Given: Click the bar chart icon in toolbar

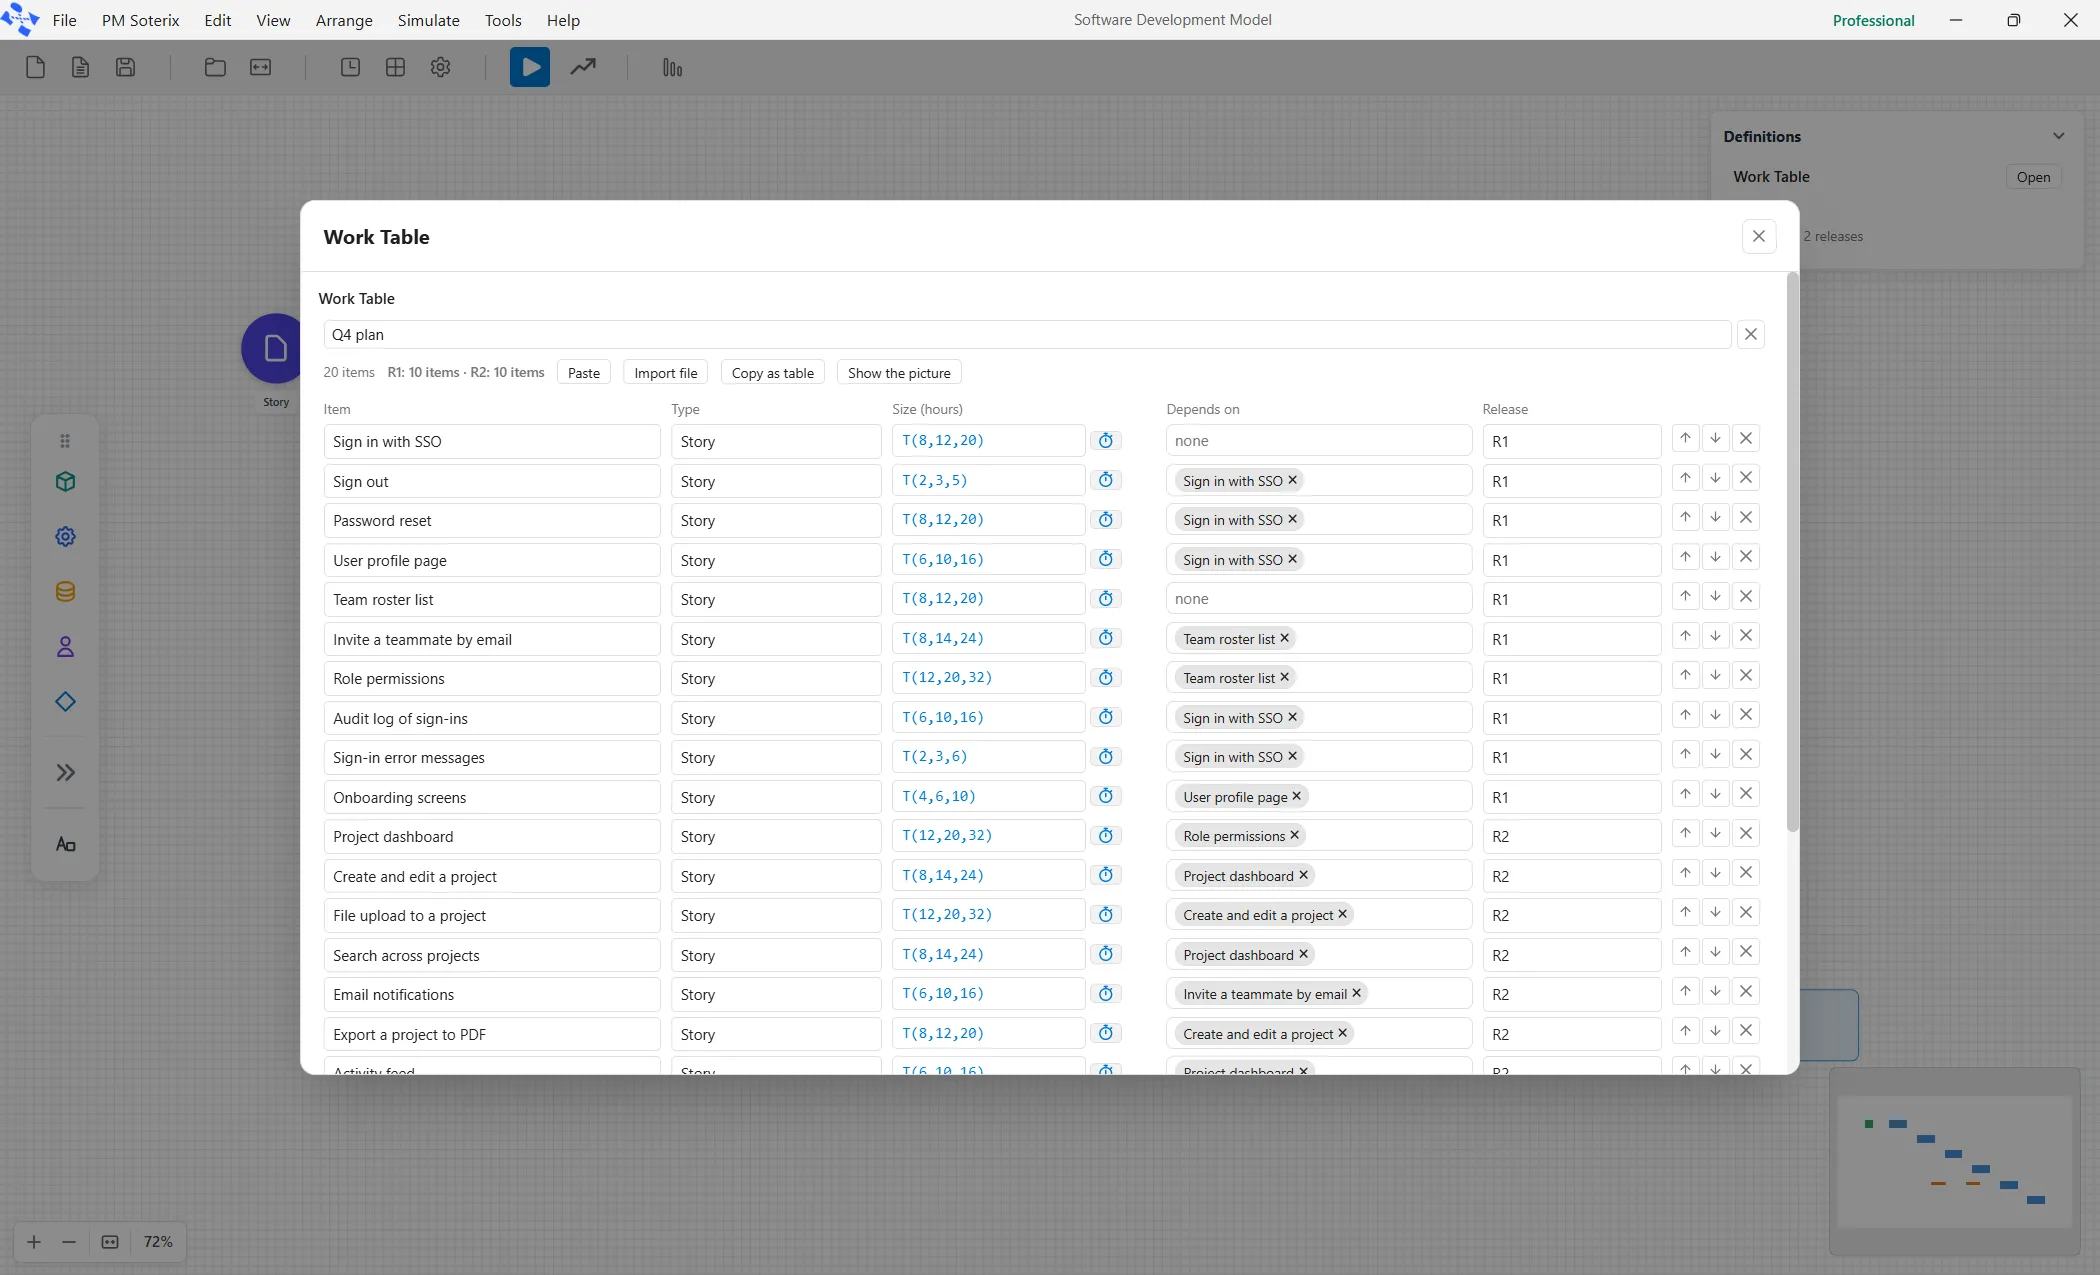Looking at the screenshot, I should [672, 67].
